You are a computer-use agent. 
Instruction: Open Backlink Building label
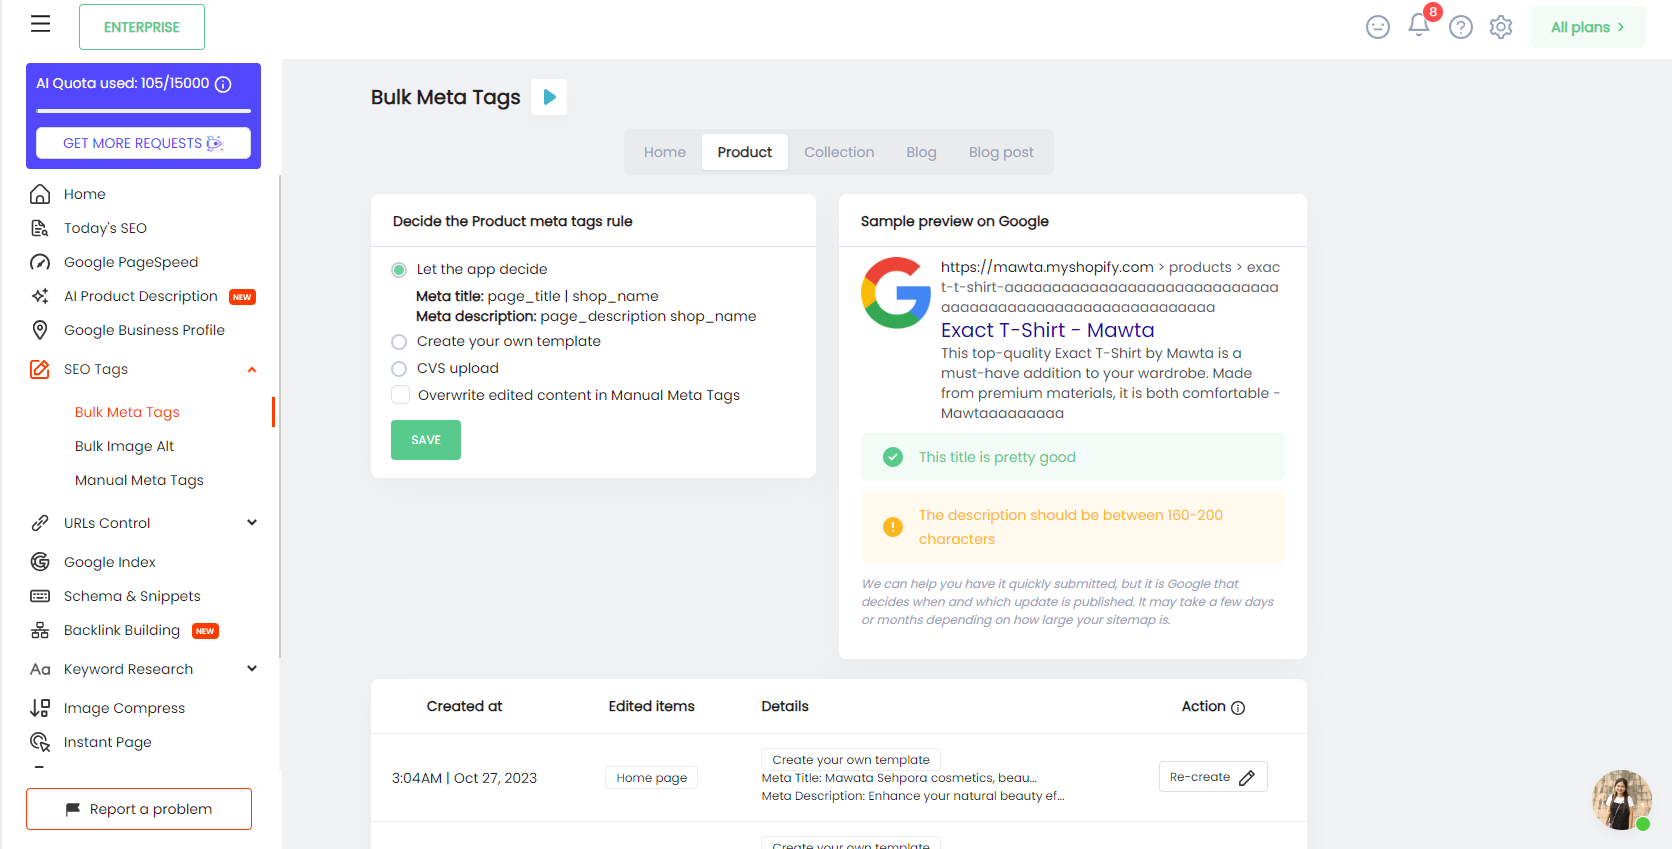coord(122,630)
